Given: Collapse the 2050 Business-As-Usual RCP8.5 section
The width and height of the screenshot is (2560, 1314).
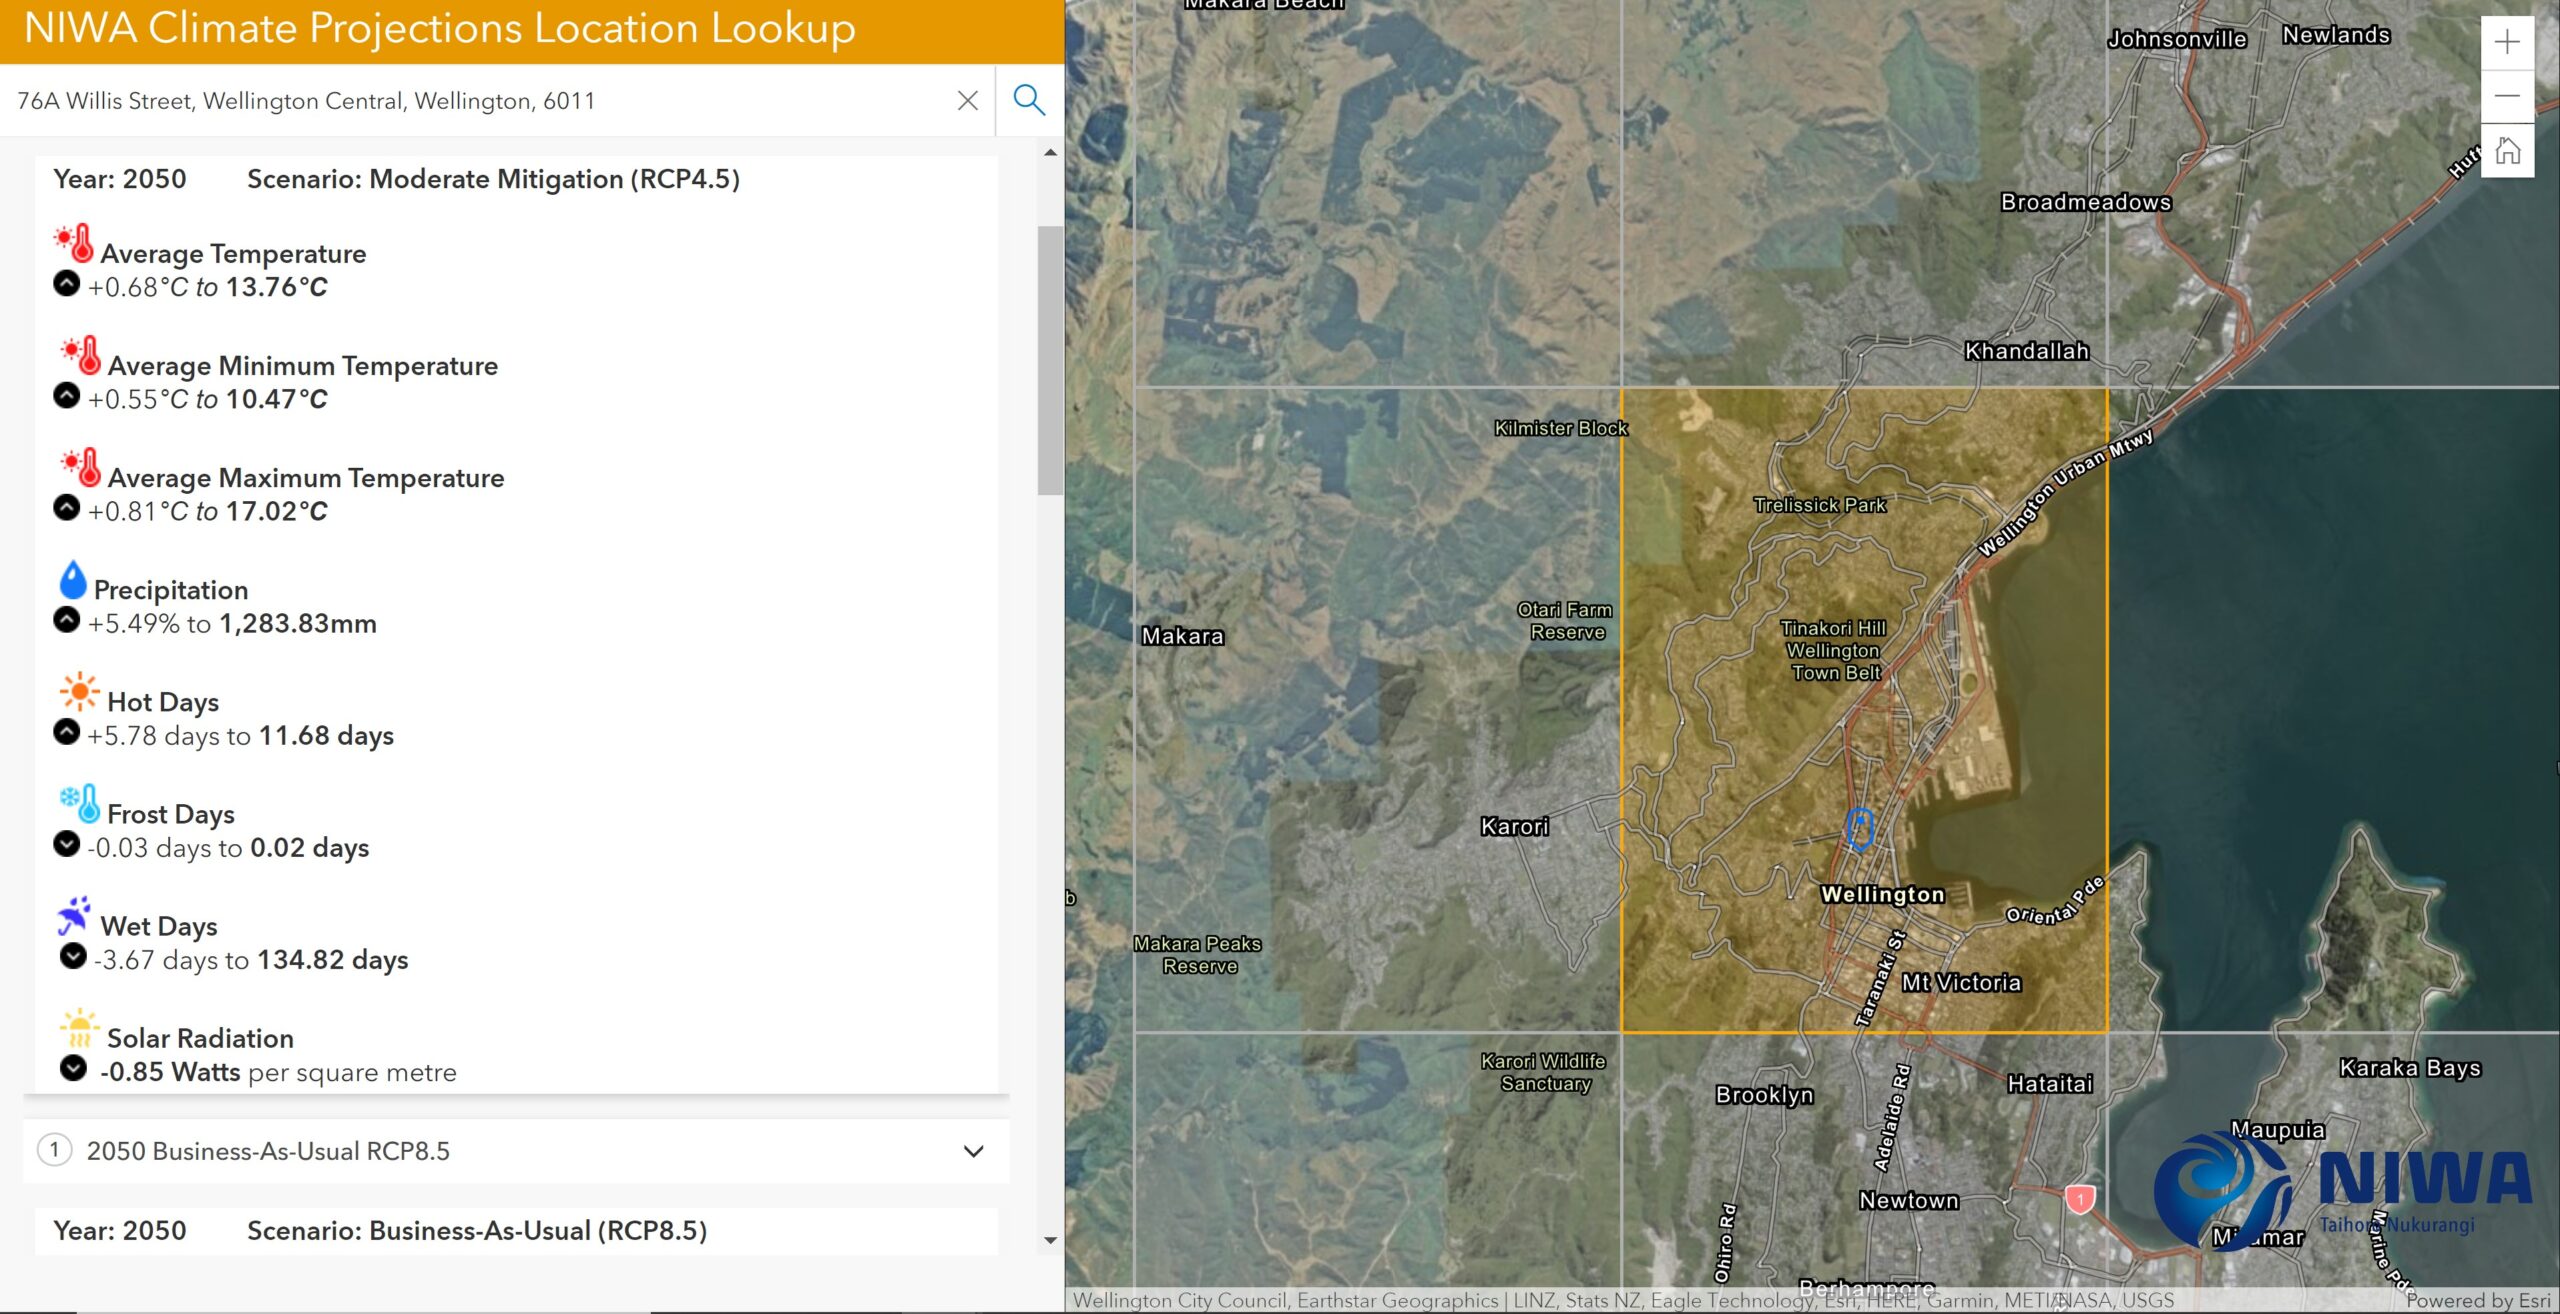Looking at the screenshot, I should (516, 1151).
